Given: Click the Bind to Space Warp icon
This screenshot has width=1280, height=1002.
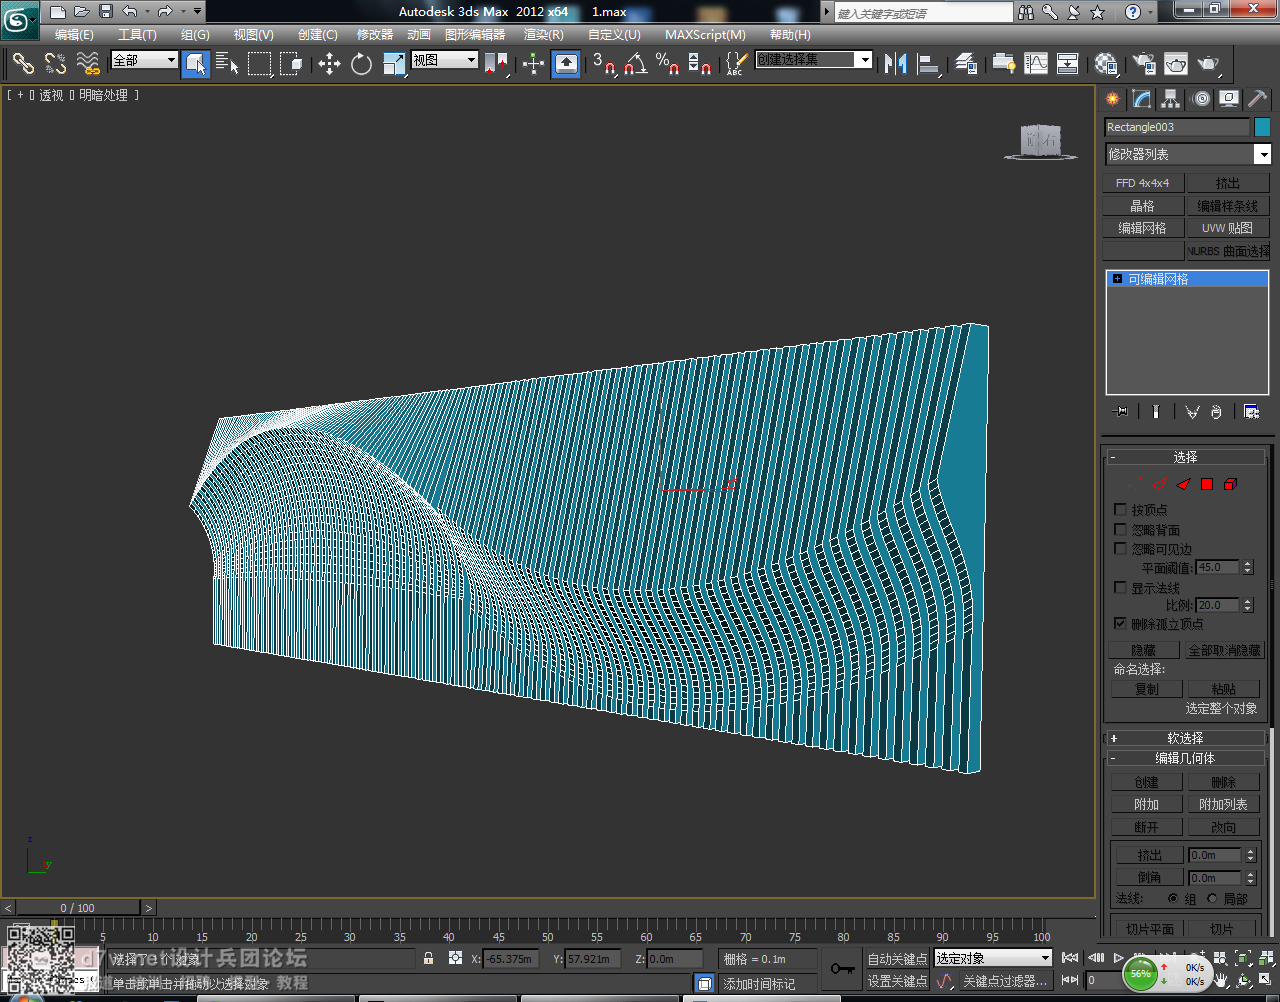Looking at the screenshot, I should (x=88, y=64).
